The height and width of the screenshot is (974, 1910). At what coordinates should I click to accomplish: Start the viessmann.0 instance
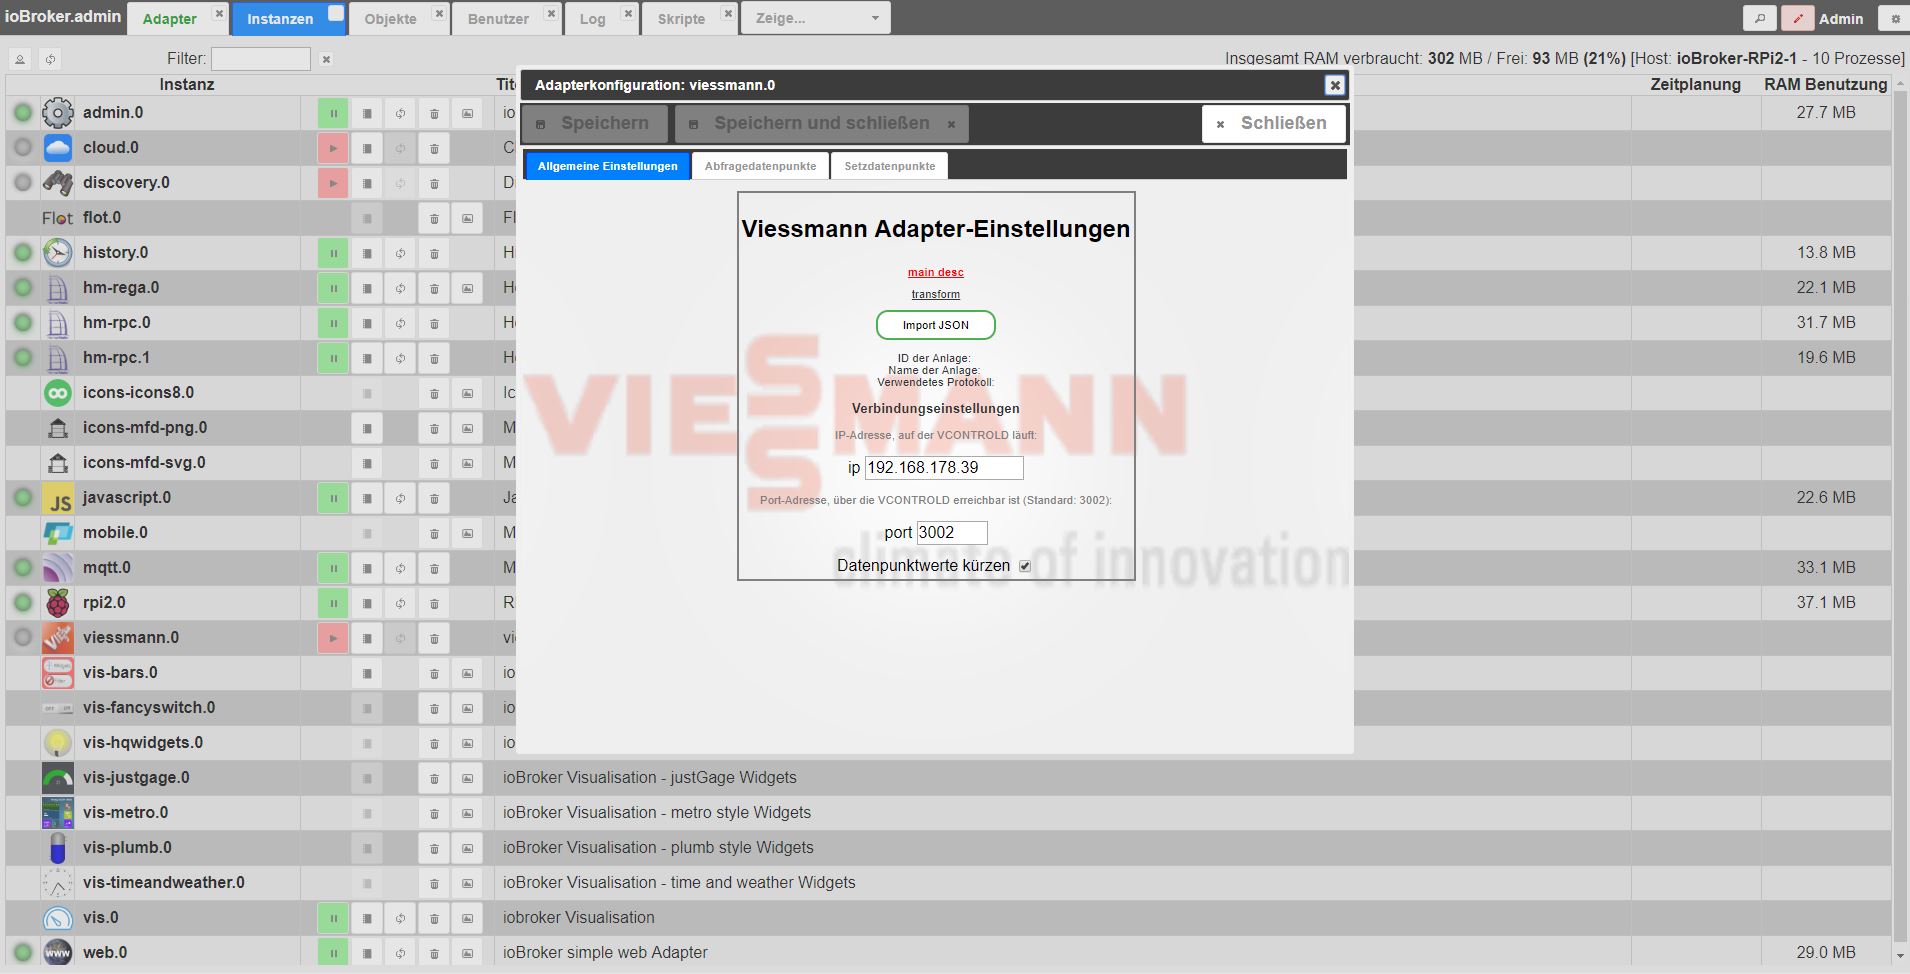point(333,638)
